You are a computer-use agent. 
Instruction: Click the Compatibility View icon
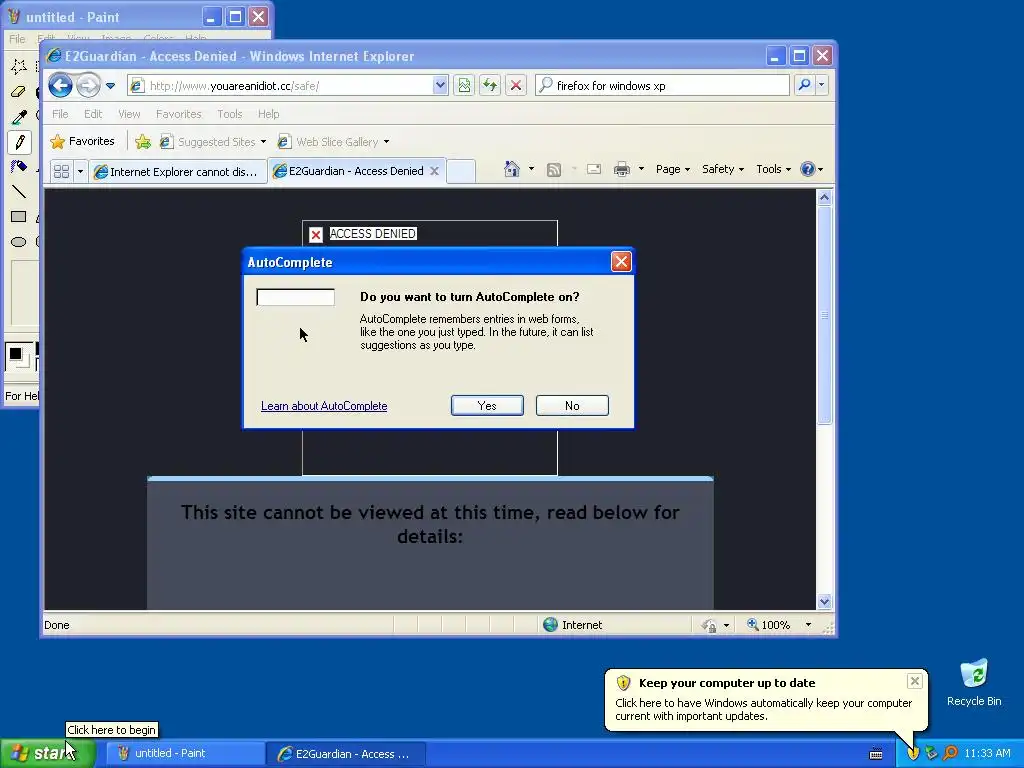[464, 85]
